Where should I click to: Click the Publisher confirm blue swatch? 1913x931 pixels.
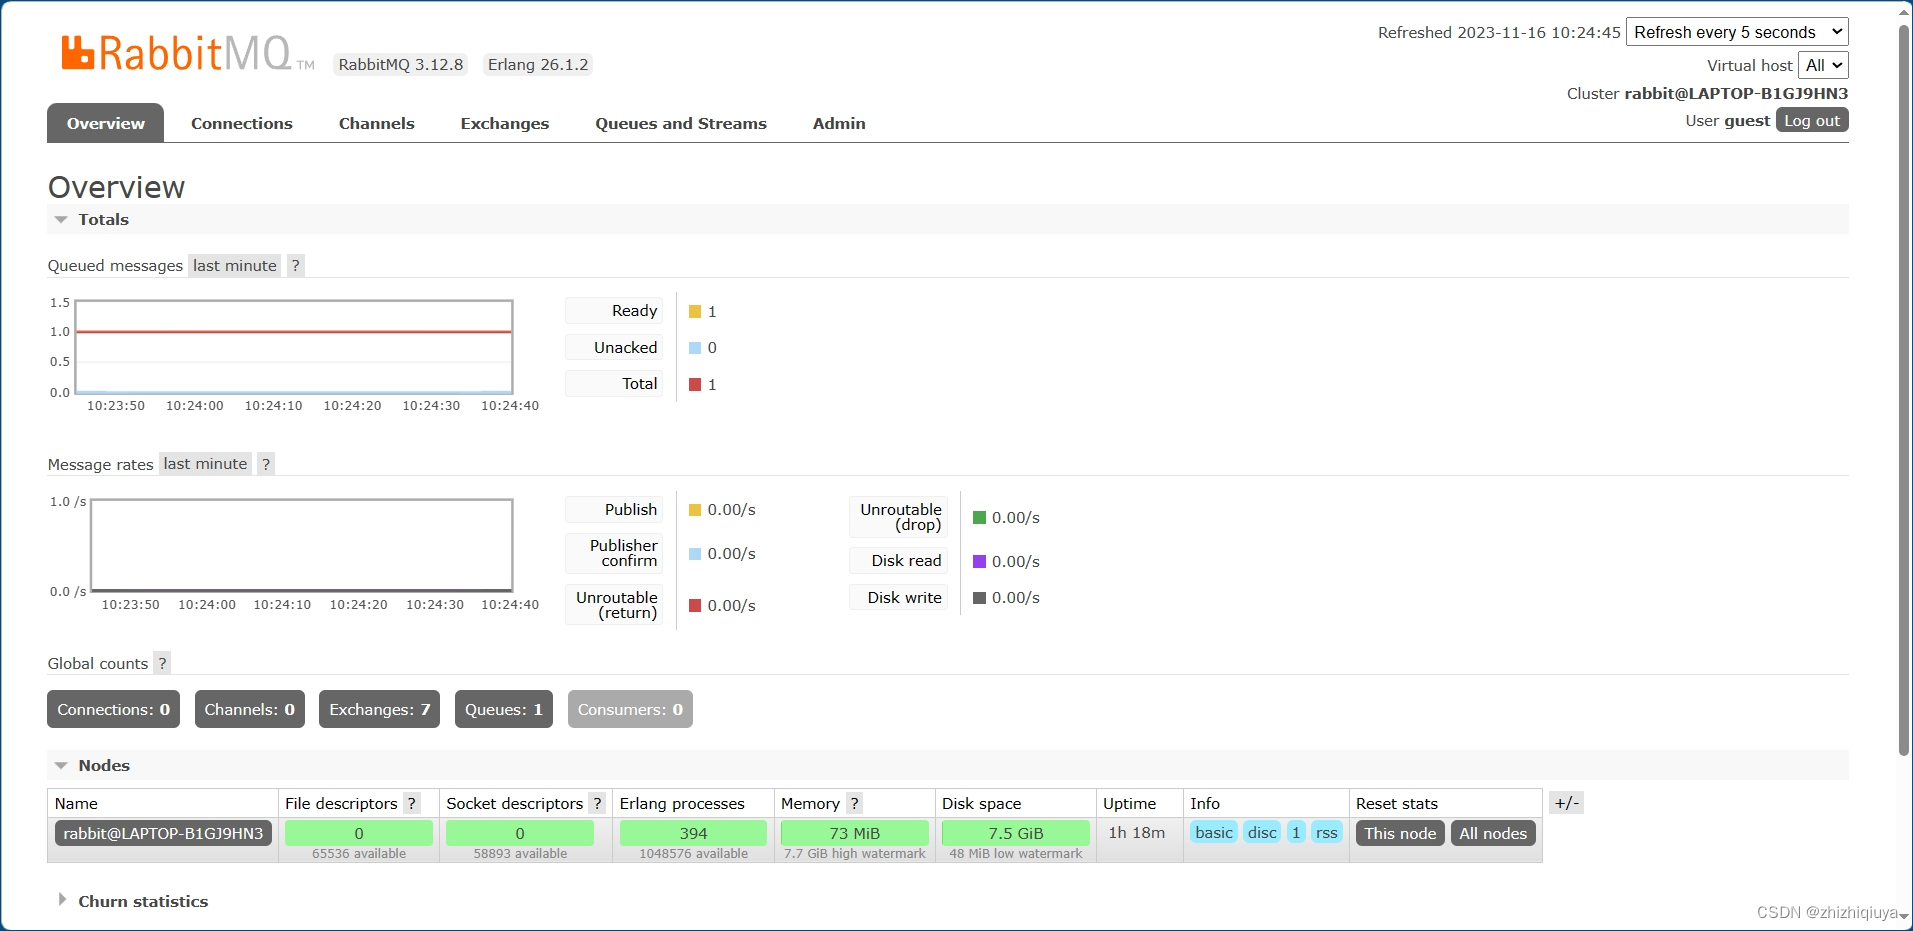695,554
